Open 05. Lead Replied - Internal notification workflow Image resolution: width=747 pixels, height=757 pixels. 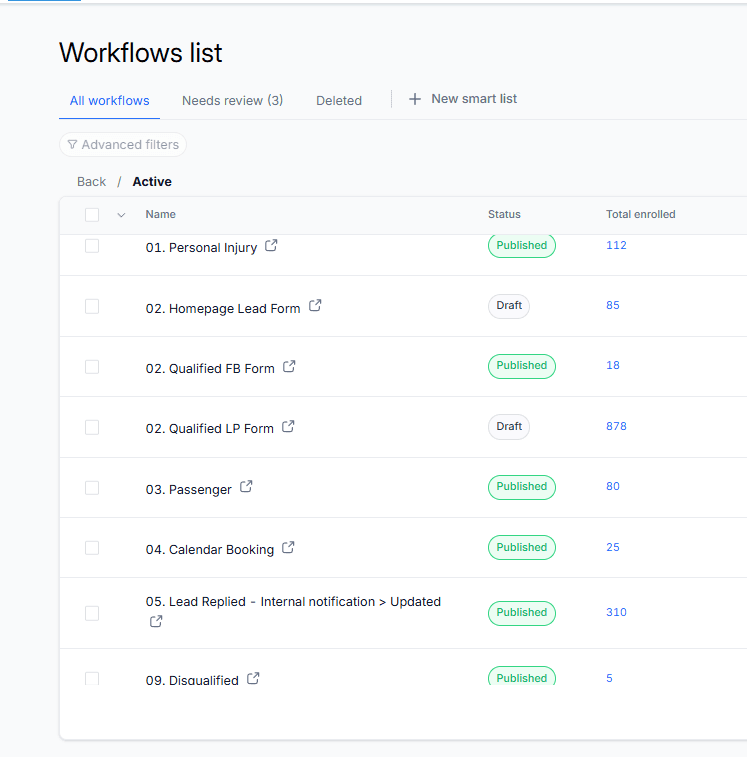[x=293, y=602]
